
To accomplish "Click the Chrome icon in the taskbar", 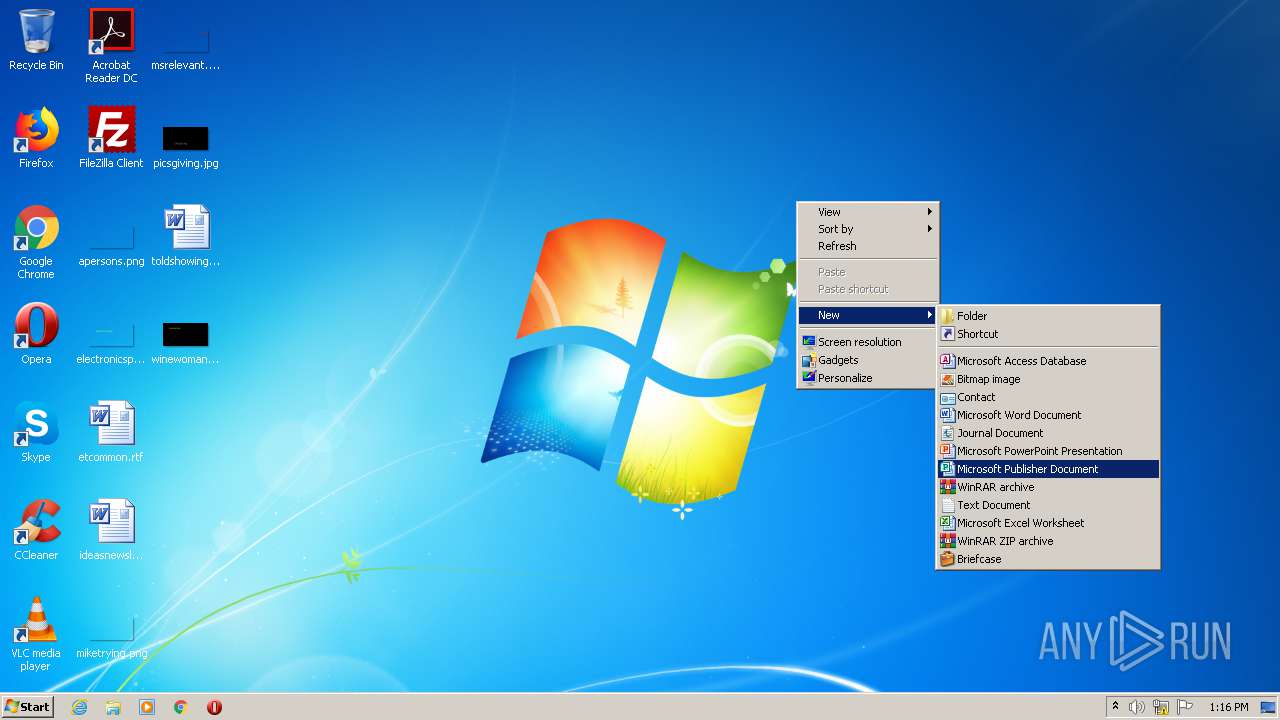I will 181,707.
